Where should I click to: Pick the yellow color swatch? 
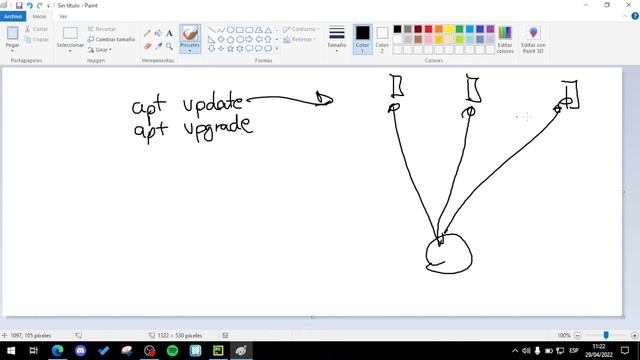click(449, 29)
